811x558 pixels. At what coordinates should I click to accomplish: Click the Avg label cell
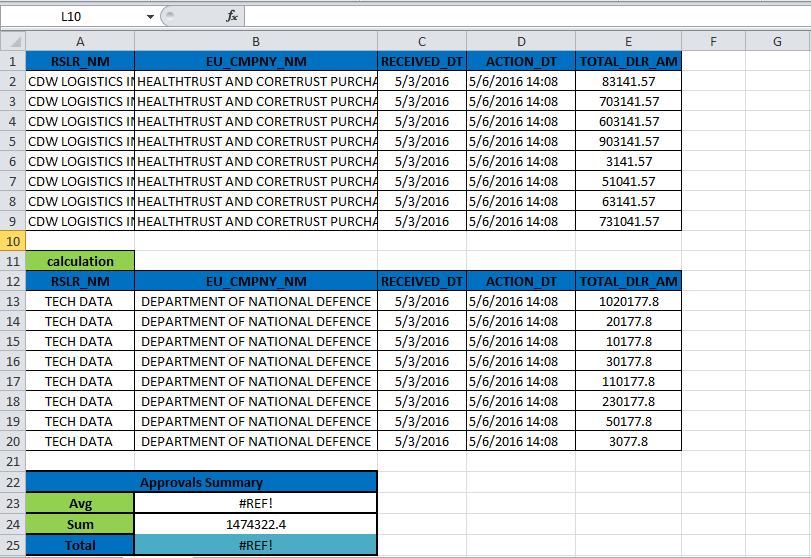coord(80,503)
